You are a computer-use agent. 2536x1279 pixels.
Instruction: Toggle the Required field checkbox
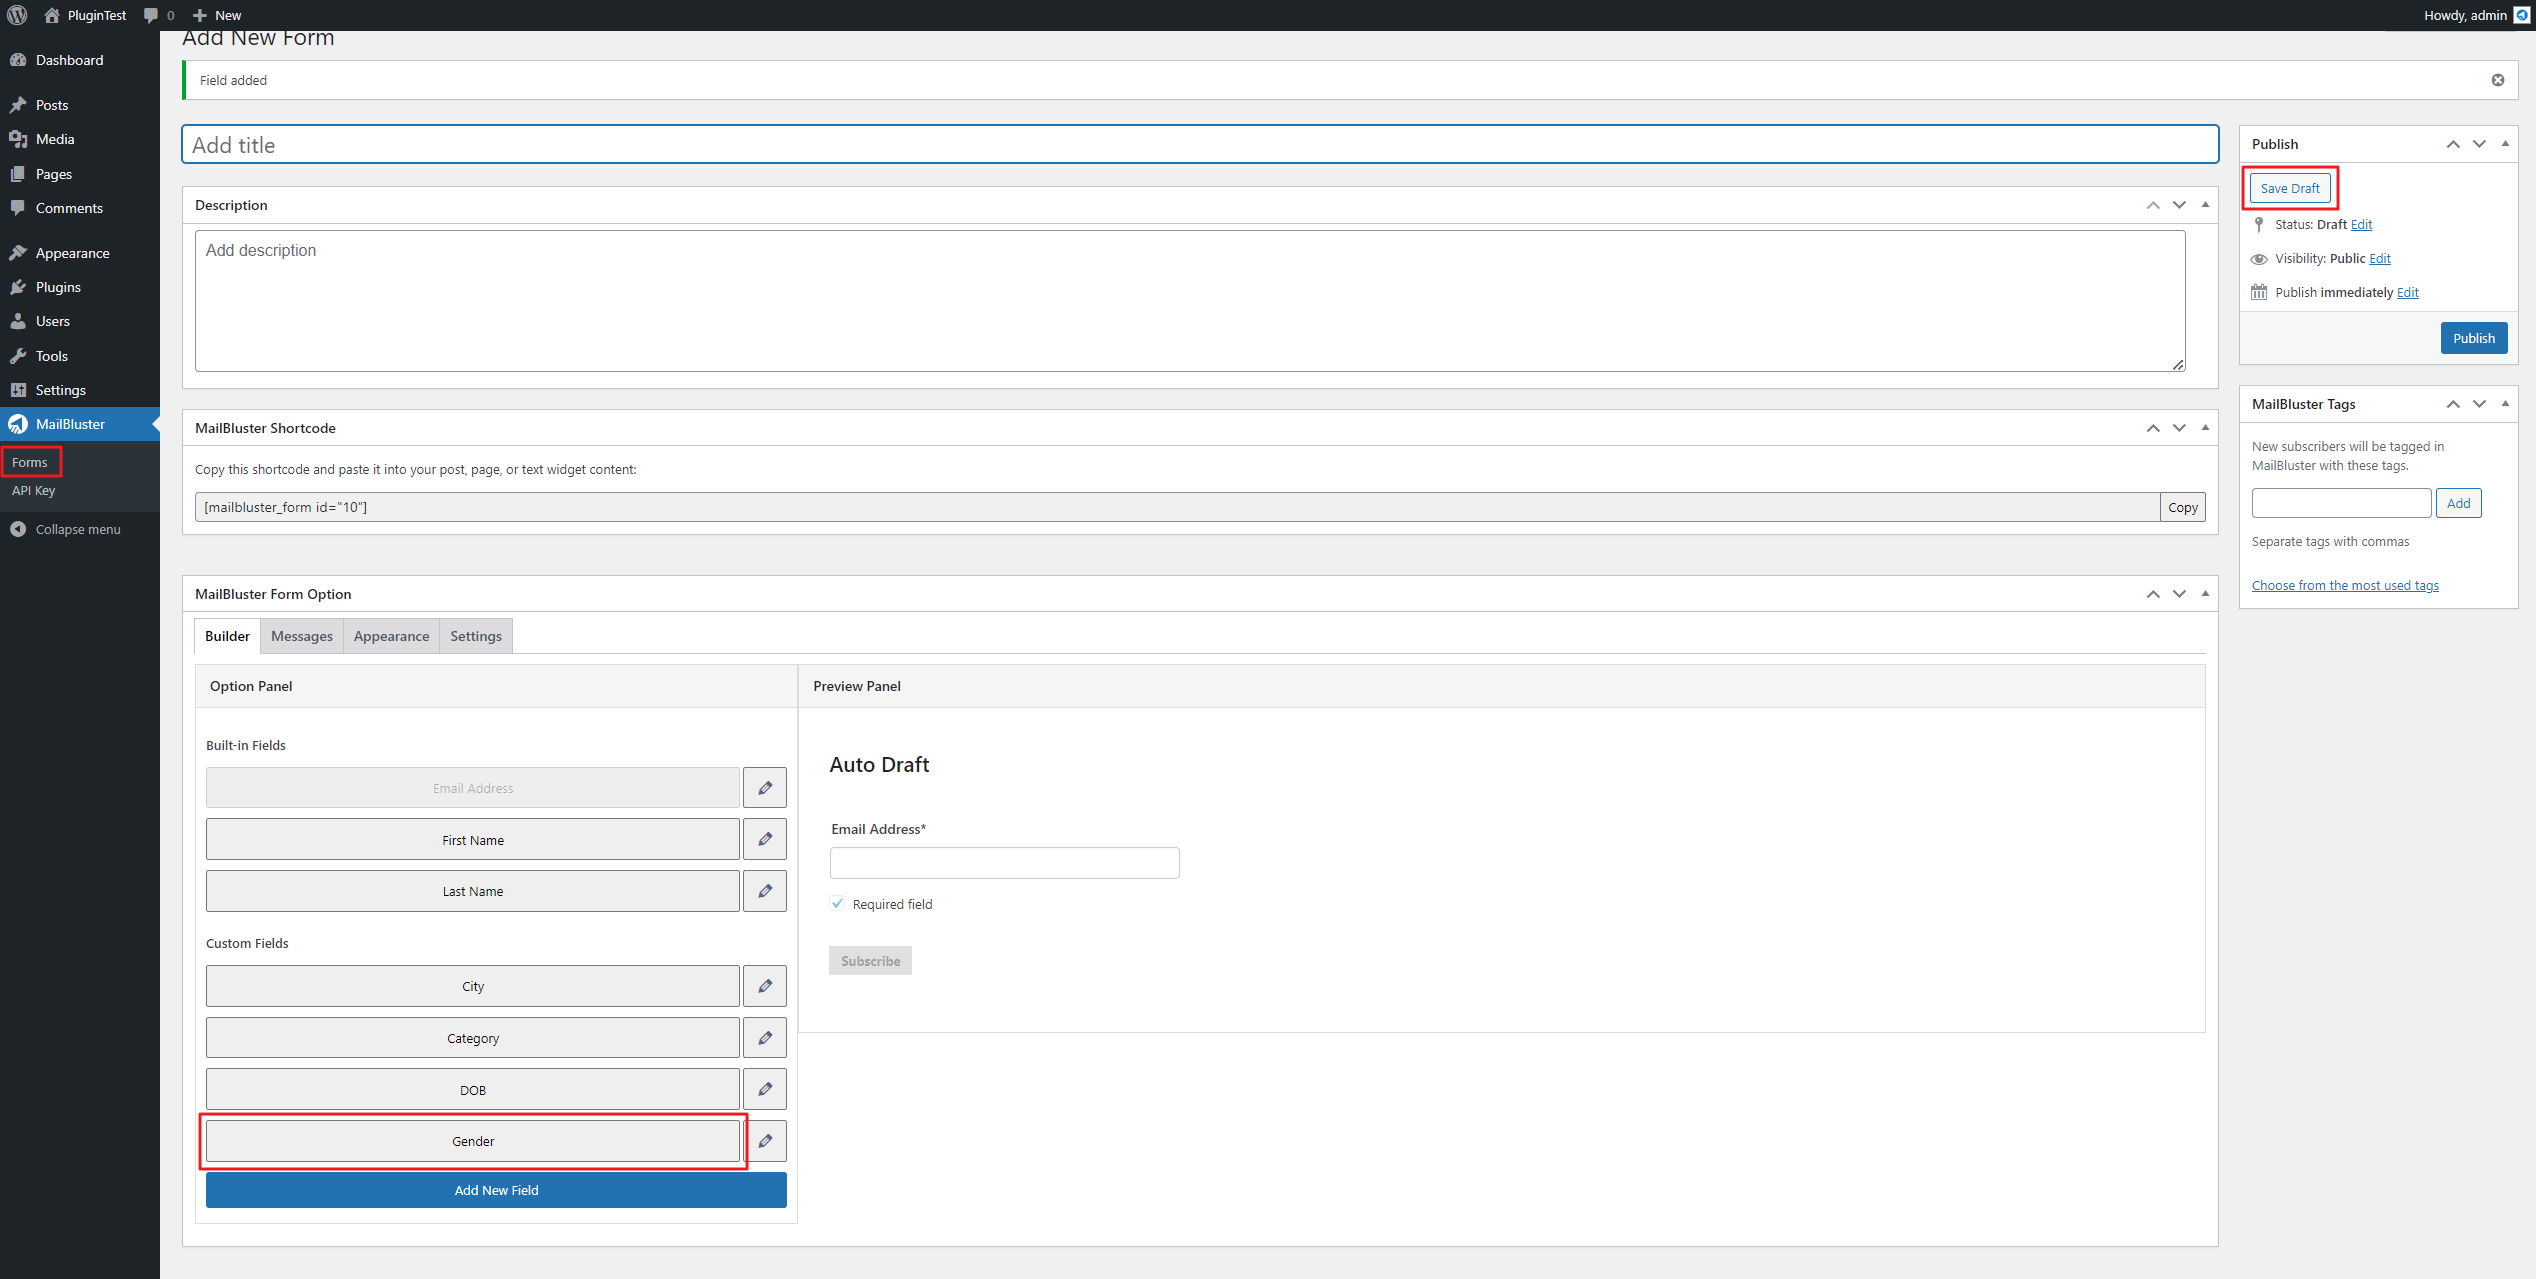click(x=837, y=904)
